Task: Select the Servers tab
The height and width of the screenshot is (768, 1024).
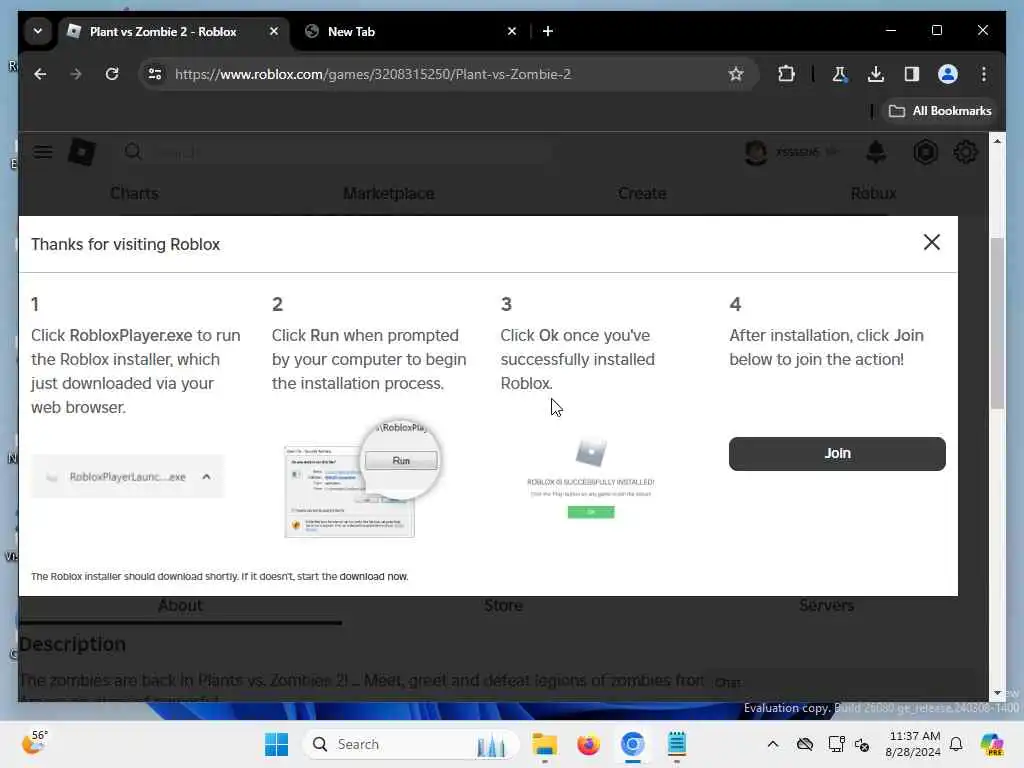Action: click(826, 605)
